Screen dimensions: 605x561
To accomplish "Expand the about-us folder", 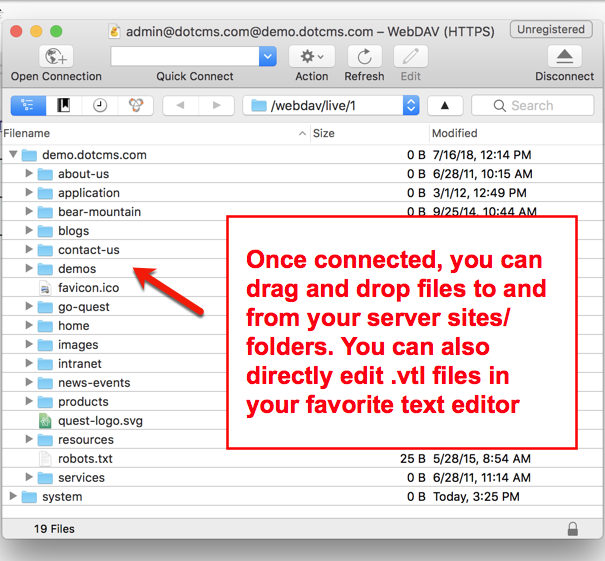I will [x=29, y=174].
